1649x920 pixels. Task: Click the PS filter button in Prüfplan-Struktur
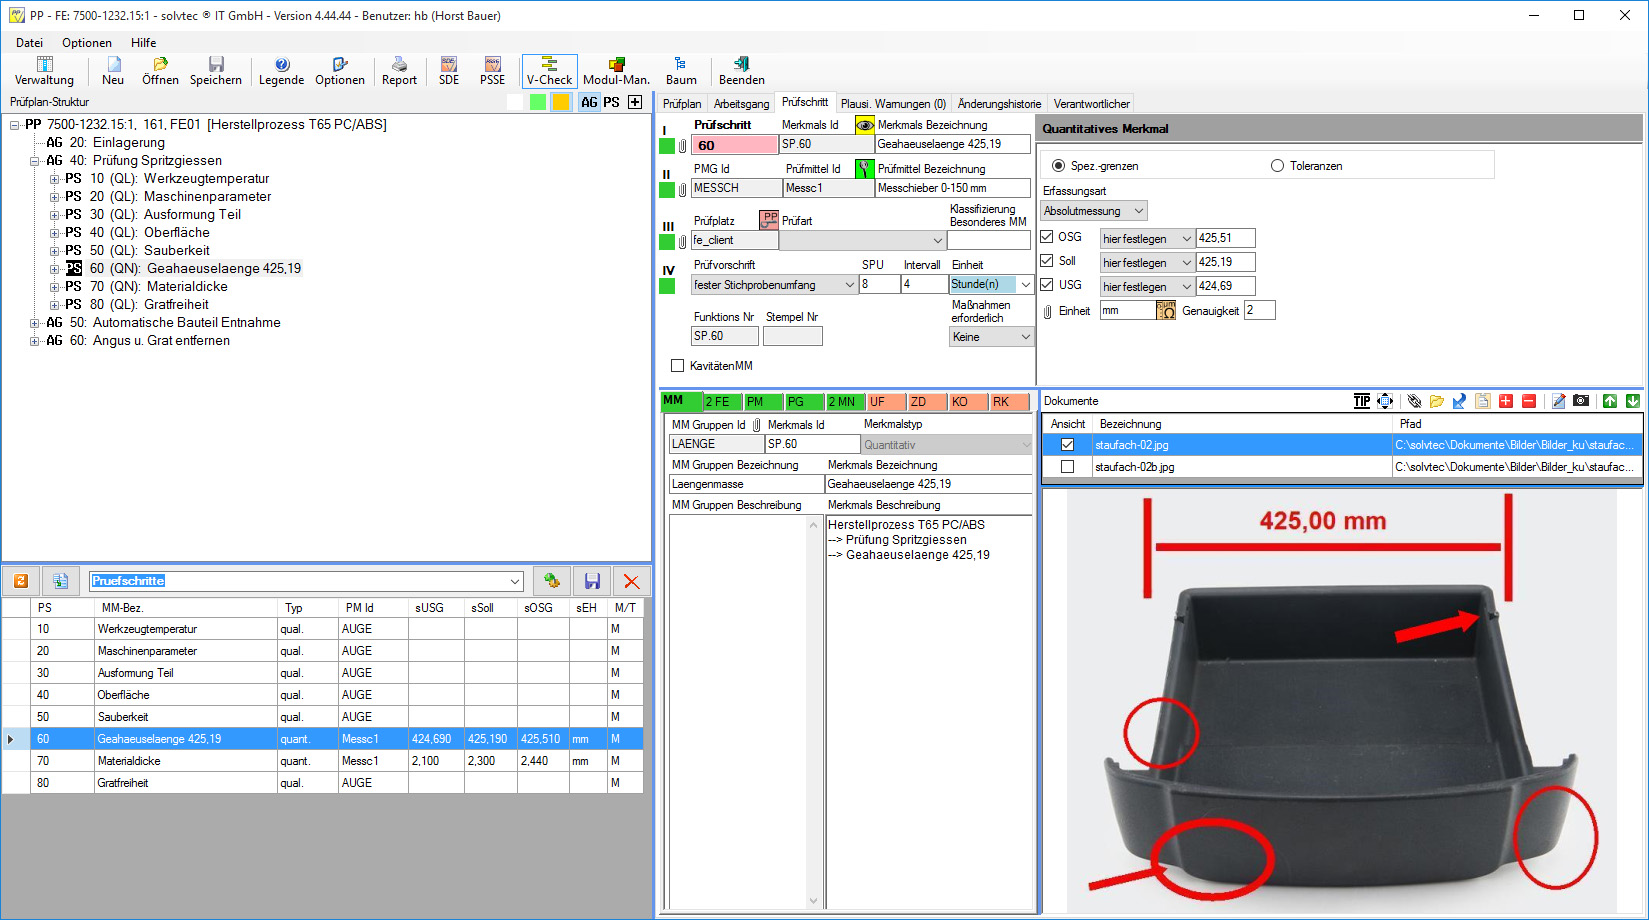pos(611,102)
